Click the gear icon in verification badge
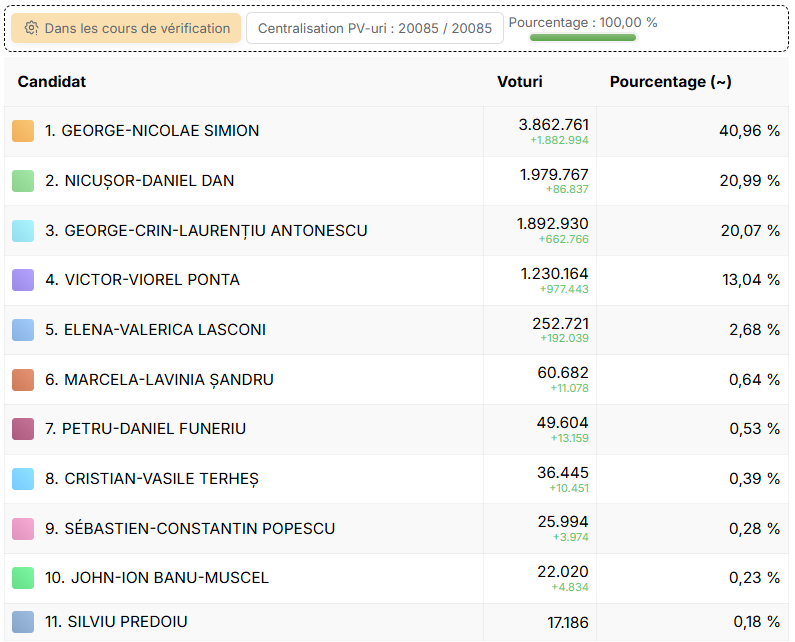Viewport: 795px width, 642px height. pyautogui.click(x=31, y=28)
